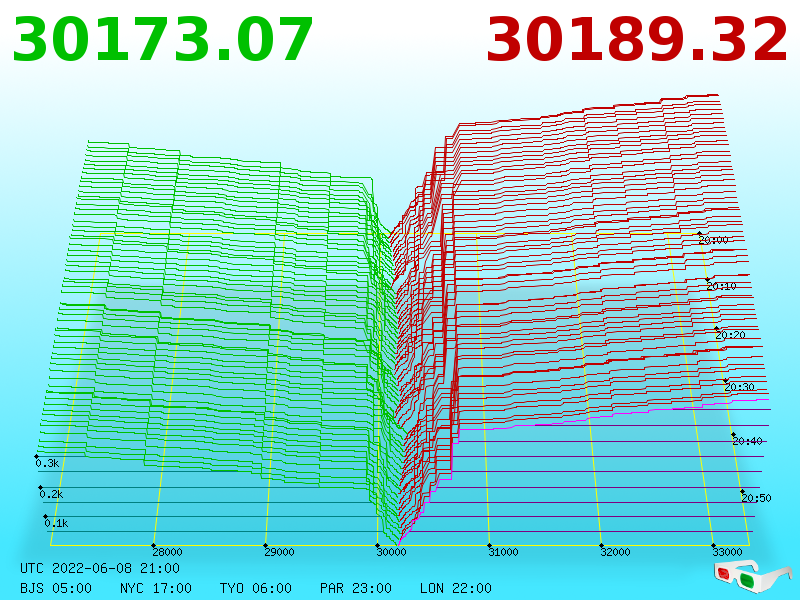The image size is (800, 600).
Task: Click the 20:00 time axis marker
Action: click(713, 240)
